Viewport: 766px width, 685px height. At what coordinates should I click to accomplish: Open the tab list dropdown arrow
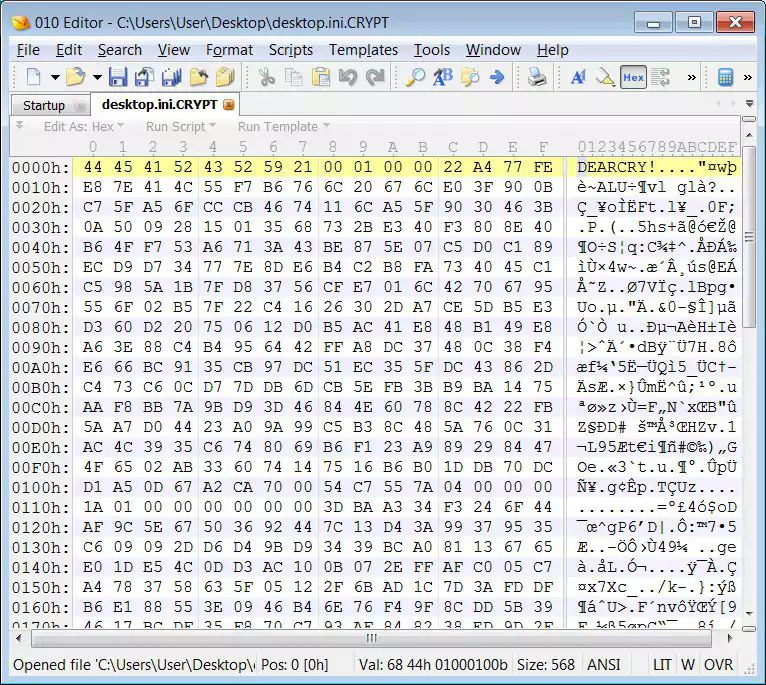[x=749, y=104]
